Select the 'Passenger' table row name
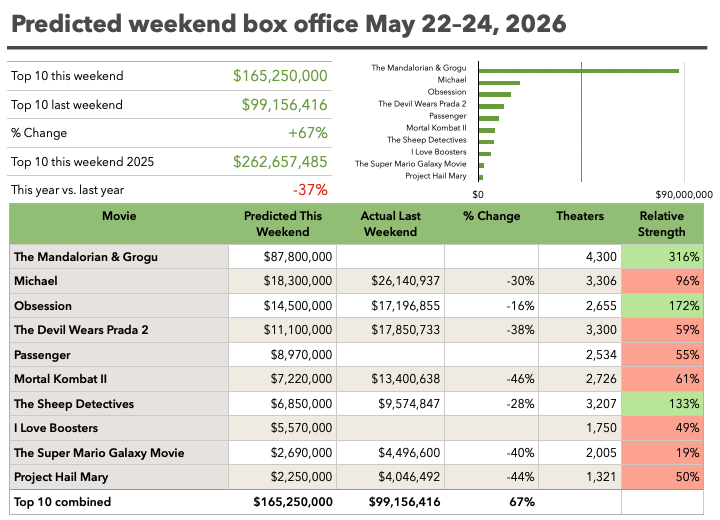The height and width of the screenshot is (520, 720). pos(42,355)
